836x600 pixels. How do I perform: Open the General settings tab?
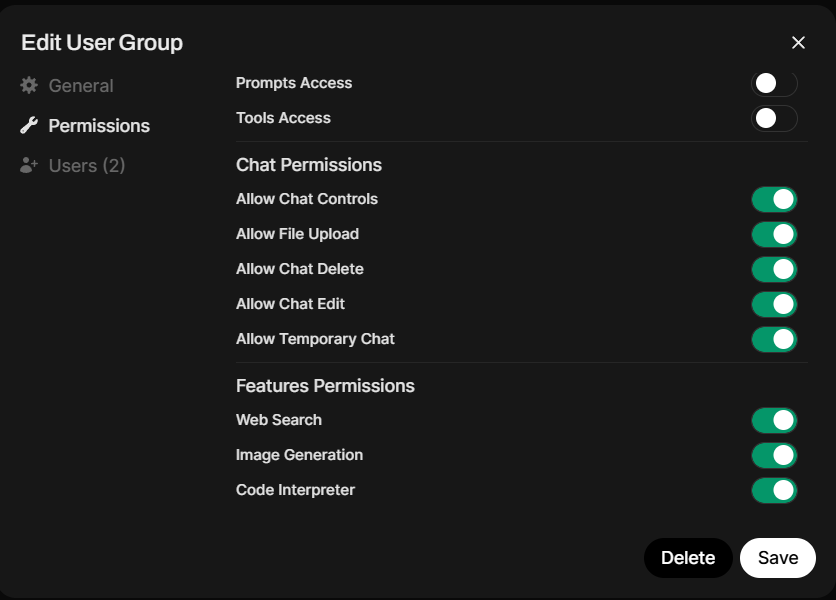(80, 86)
